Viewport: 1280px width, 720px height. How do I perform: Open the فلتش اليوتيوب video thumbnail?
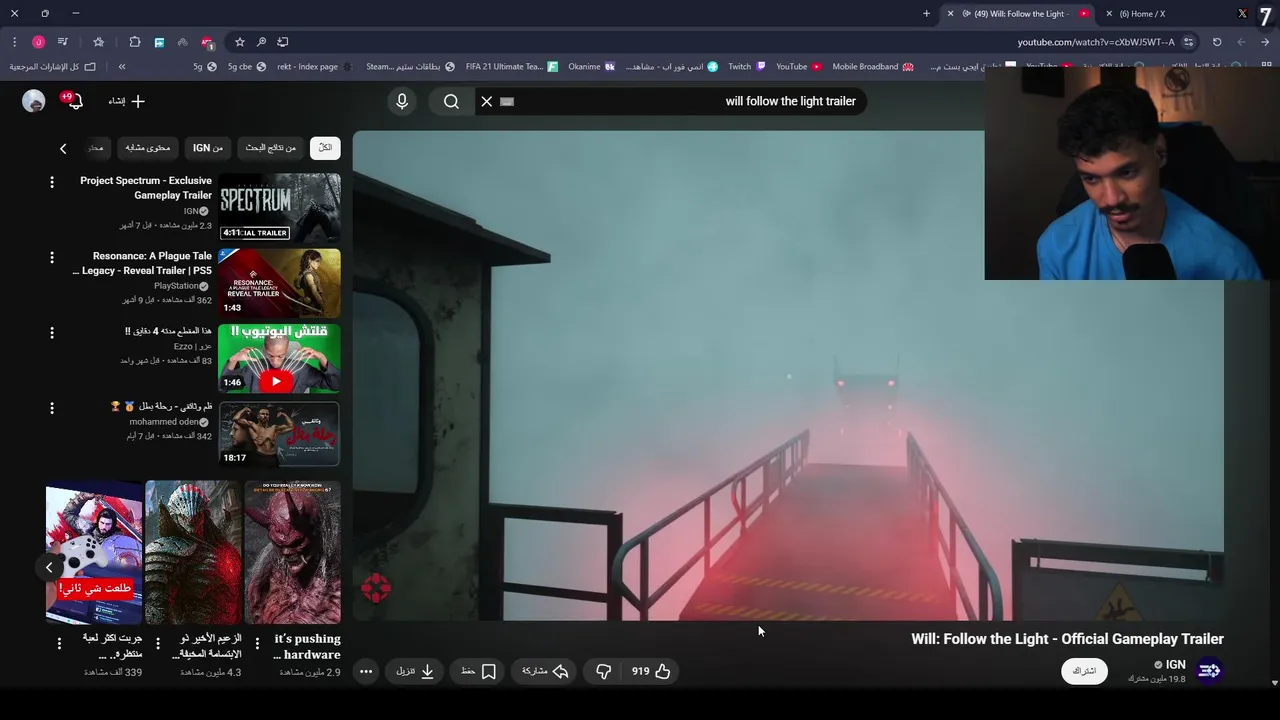click(x=279, y=358)
